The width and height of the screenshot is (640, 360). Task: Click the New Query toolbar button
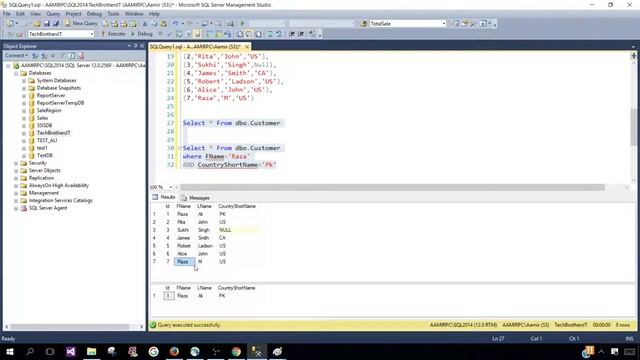pos(81,24)
